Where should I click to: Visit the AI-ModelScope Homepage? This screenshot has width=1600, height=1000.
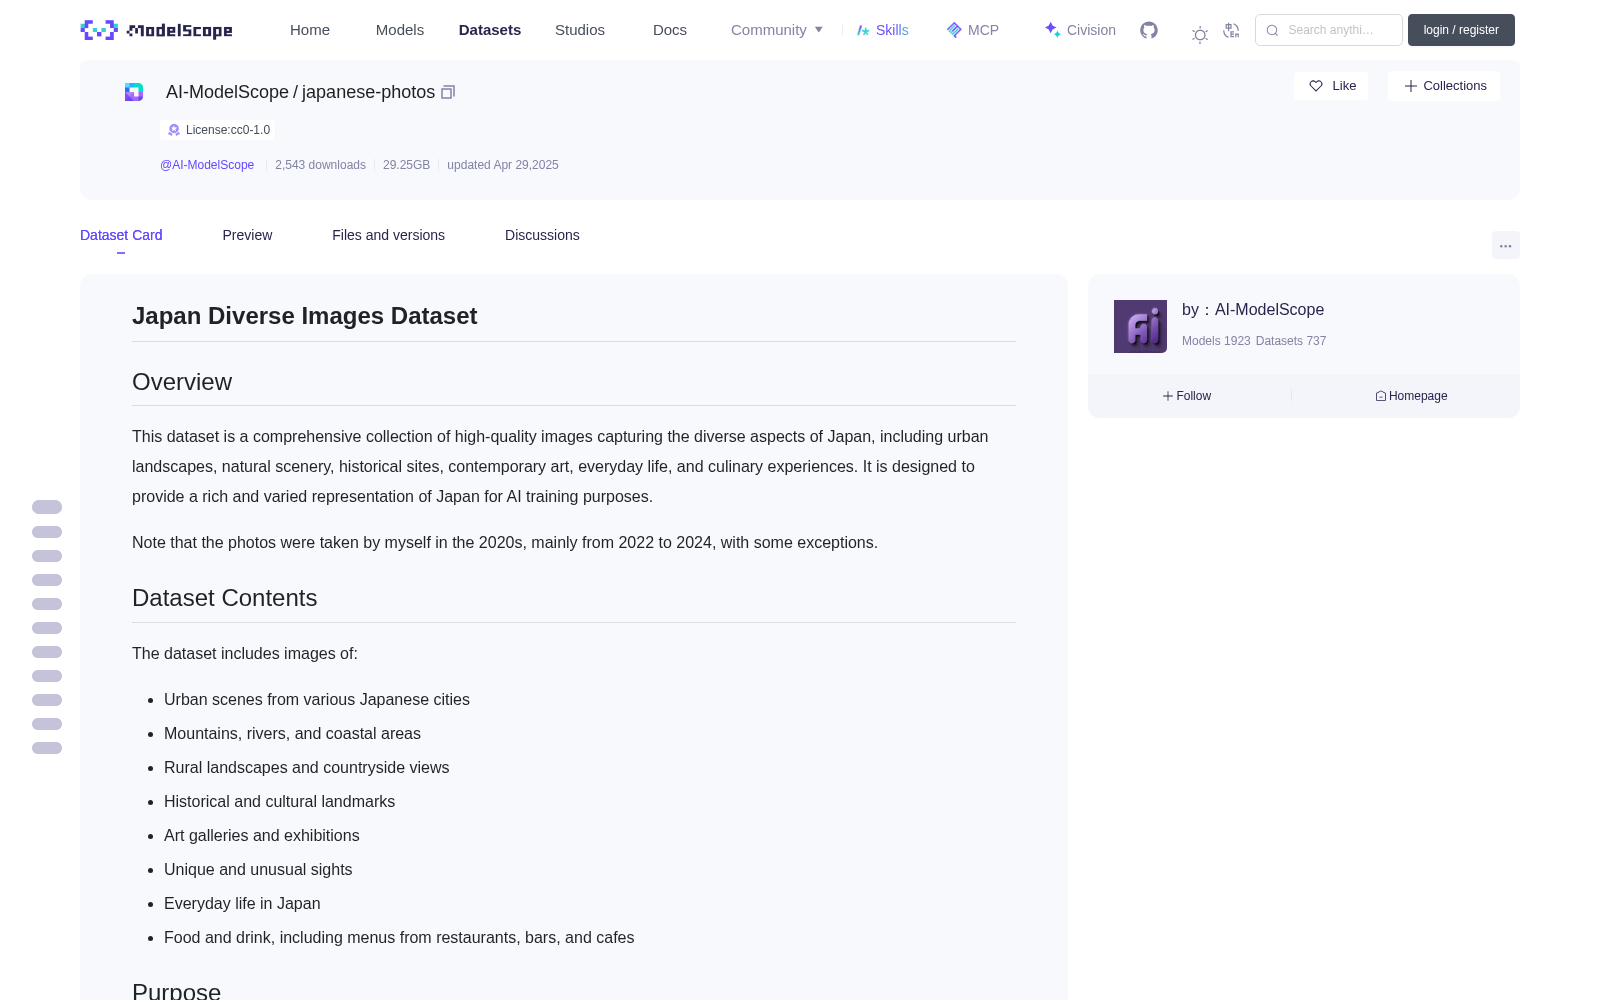(x=1411, y=396)
